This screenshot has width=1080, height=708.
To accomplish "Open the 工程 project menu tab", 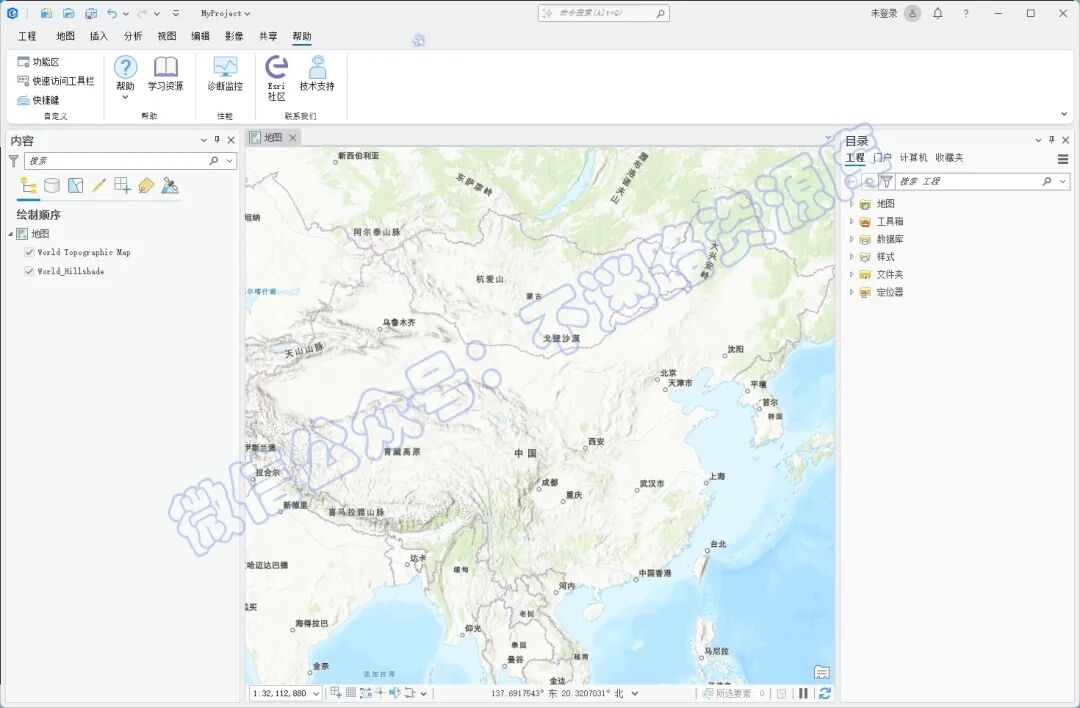I will (27, 37).
